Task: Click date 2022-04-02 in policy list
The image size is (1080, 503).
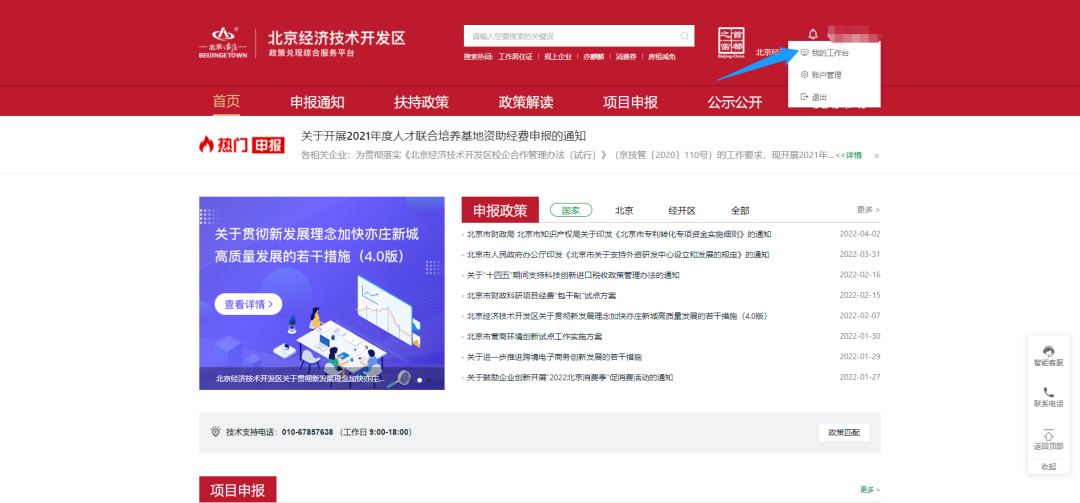Action: click(860, 234)
